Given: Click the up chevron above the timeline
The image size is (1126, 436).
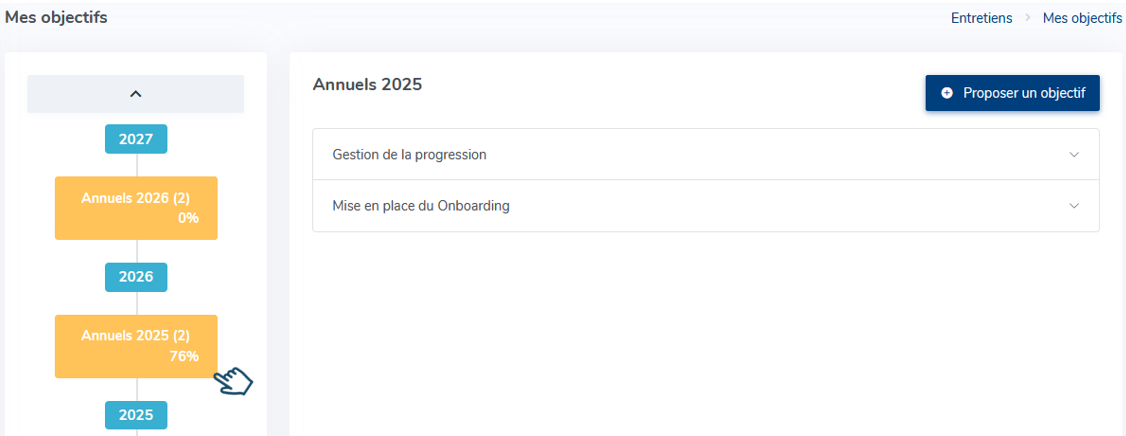Looking at the screenshot, I should click(x=136, y=94).
